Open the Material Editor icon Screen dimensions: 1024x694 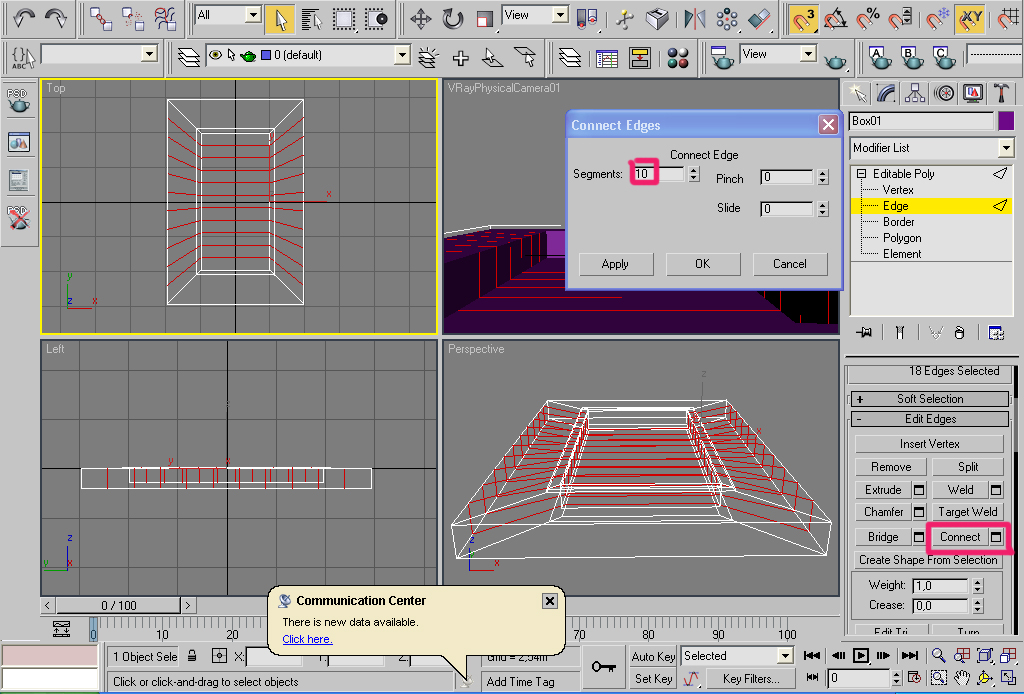(x=678, y=58)
